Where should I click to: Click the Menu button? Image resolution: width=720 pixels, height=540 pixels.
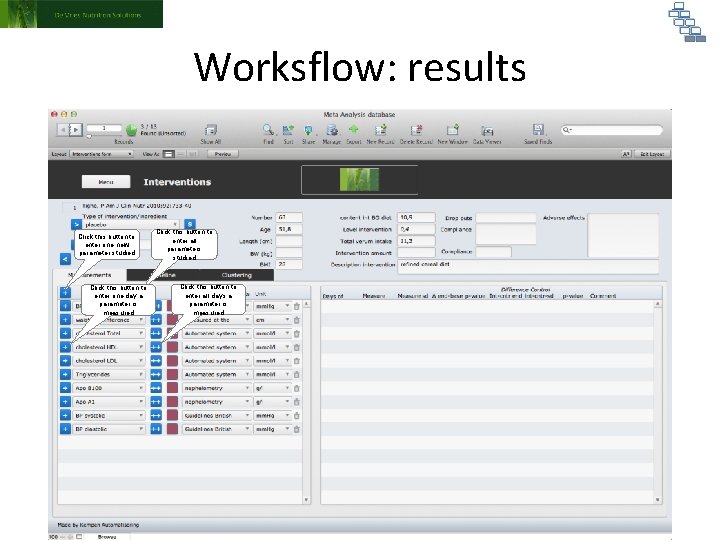106,182
